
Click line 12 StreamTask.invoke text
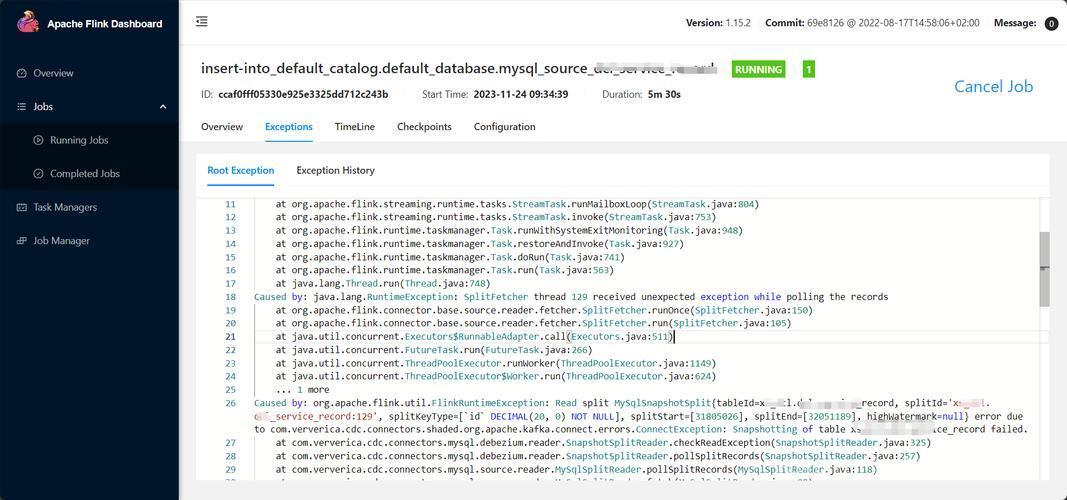click(x=496, y=217)
